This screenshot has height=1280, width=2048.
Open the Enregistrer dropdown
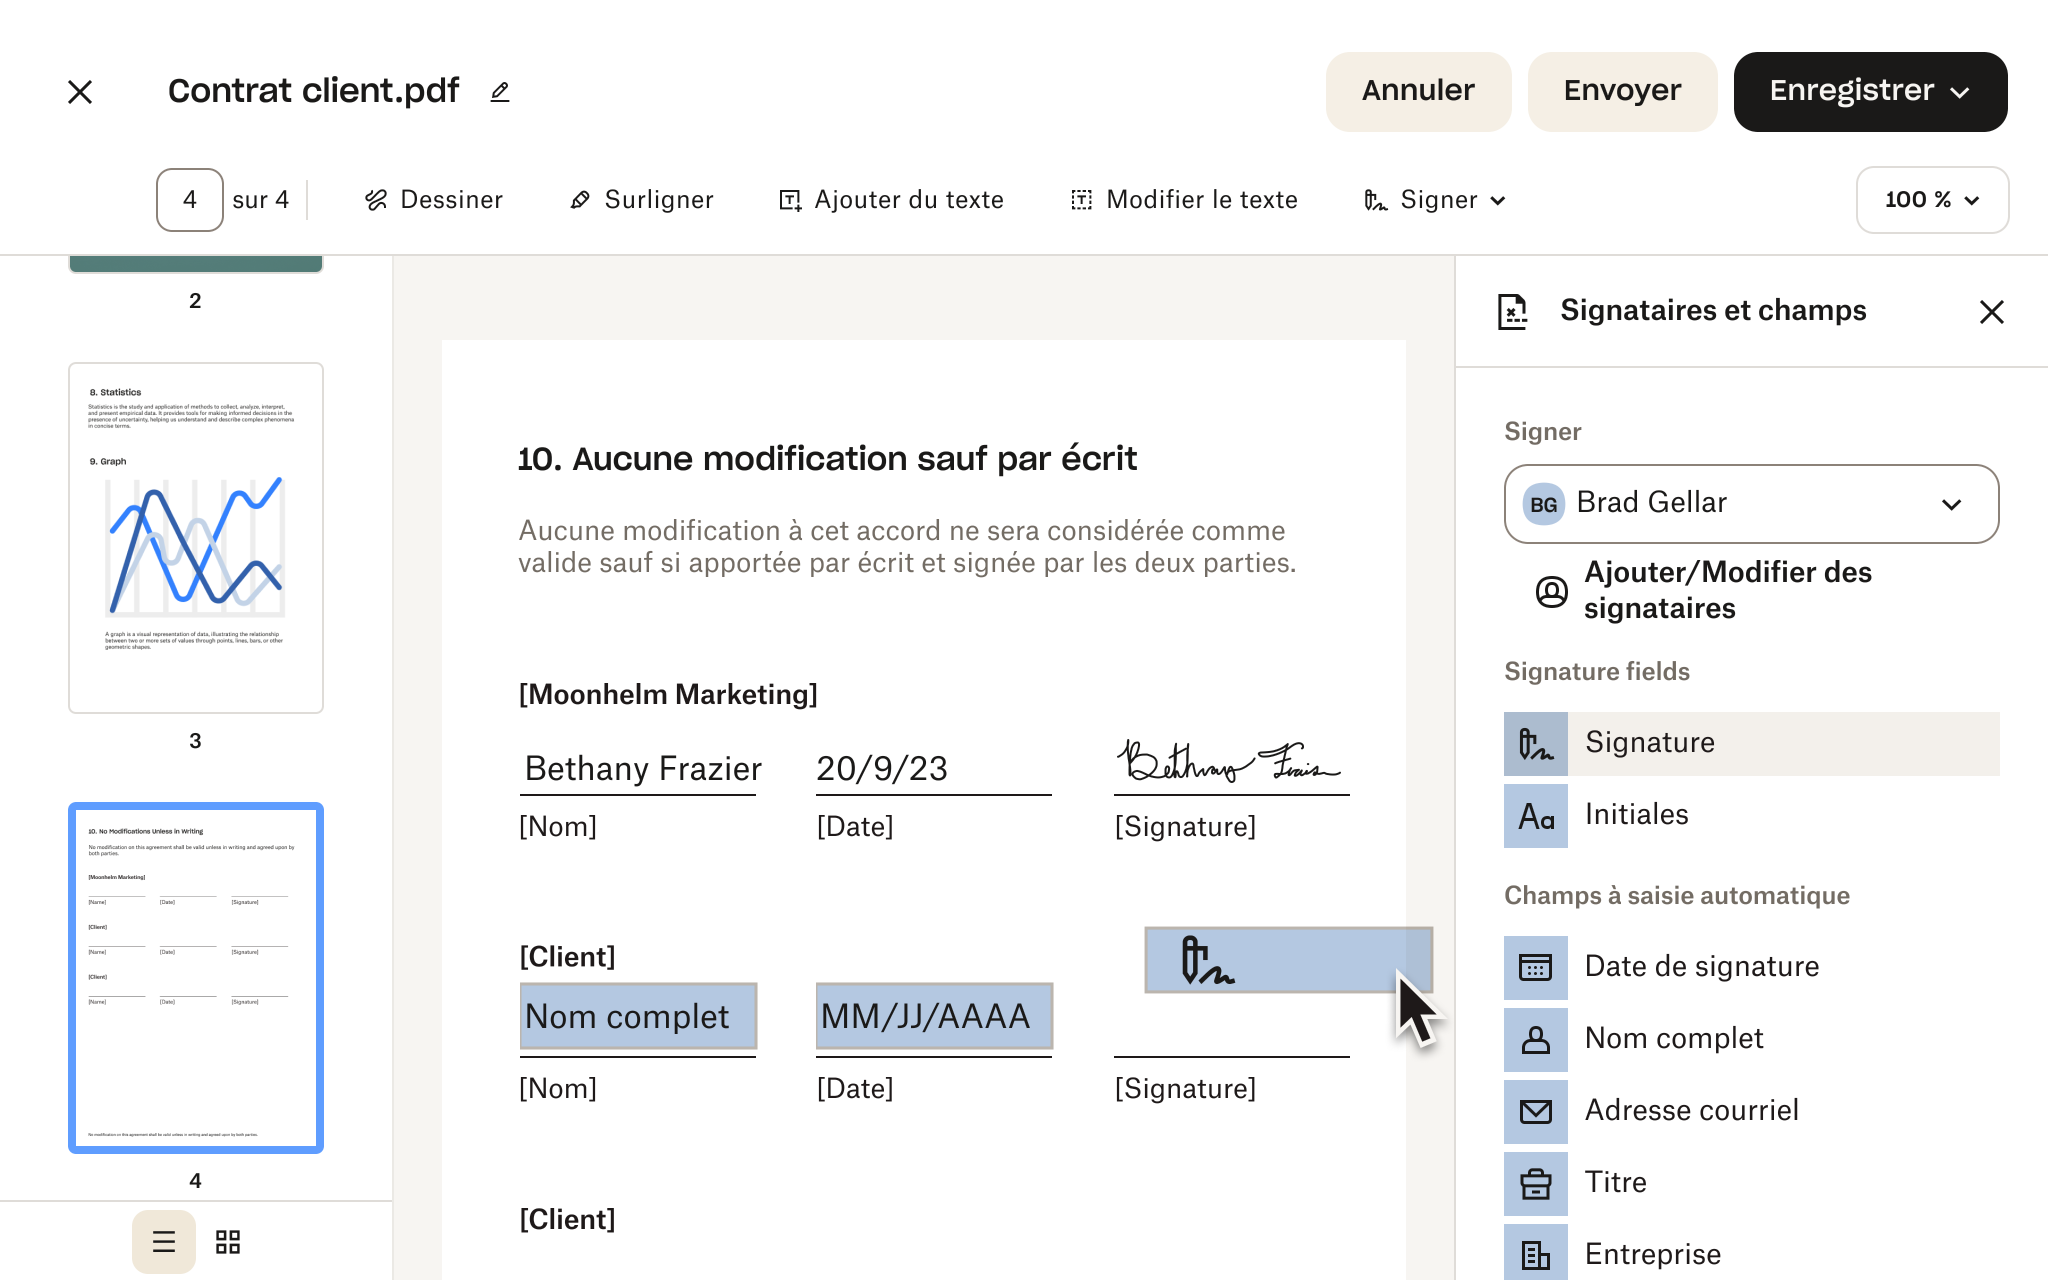pyautogui.click(x=1870, y=91)
